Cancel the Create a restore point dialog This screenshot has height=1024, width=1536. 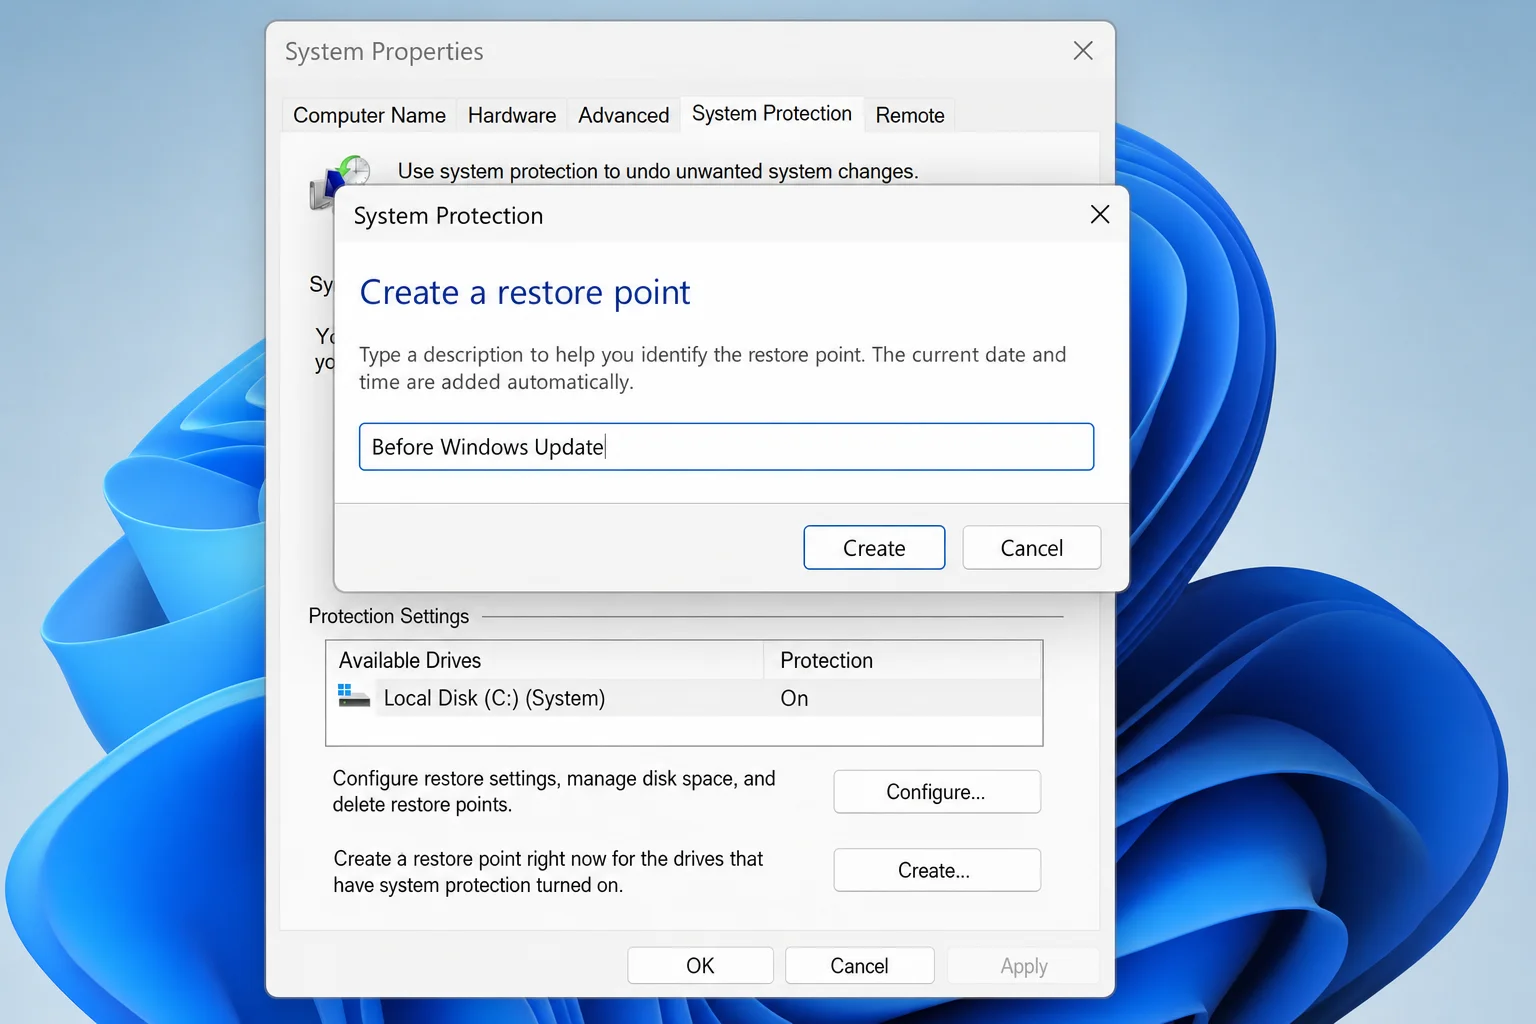(x=1031, y=548)
